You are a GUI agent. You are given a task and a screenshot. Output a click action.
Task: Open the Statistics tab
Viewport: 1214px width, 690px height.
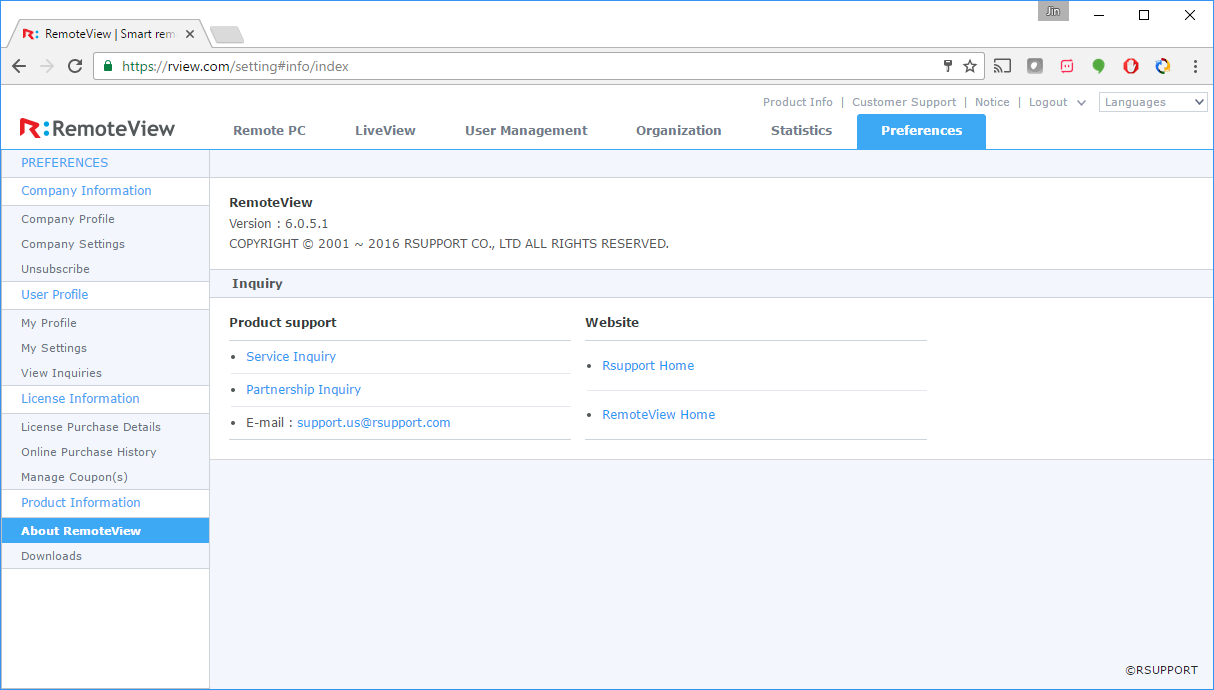801,131
